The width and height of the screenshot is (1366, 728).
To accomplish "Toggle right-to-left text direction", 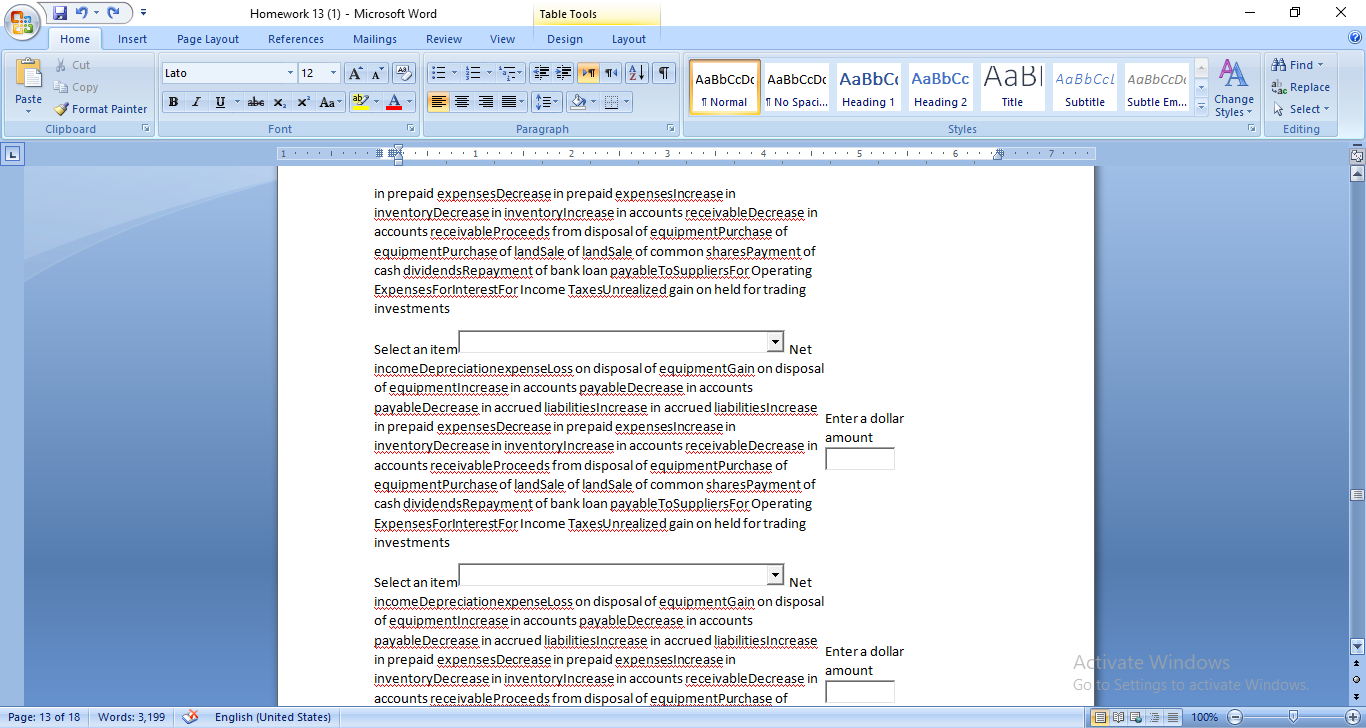I will (x=611, y=73).
